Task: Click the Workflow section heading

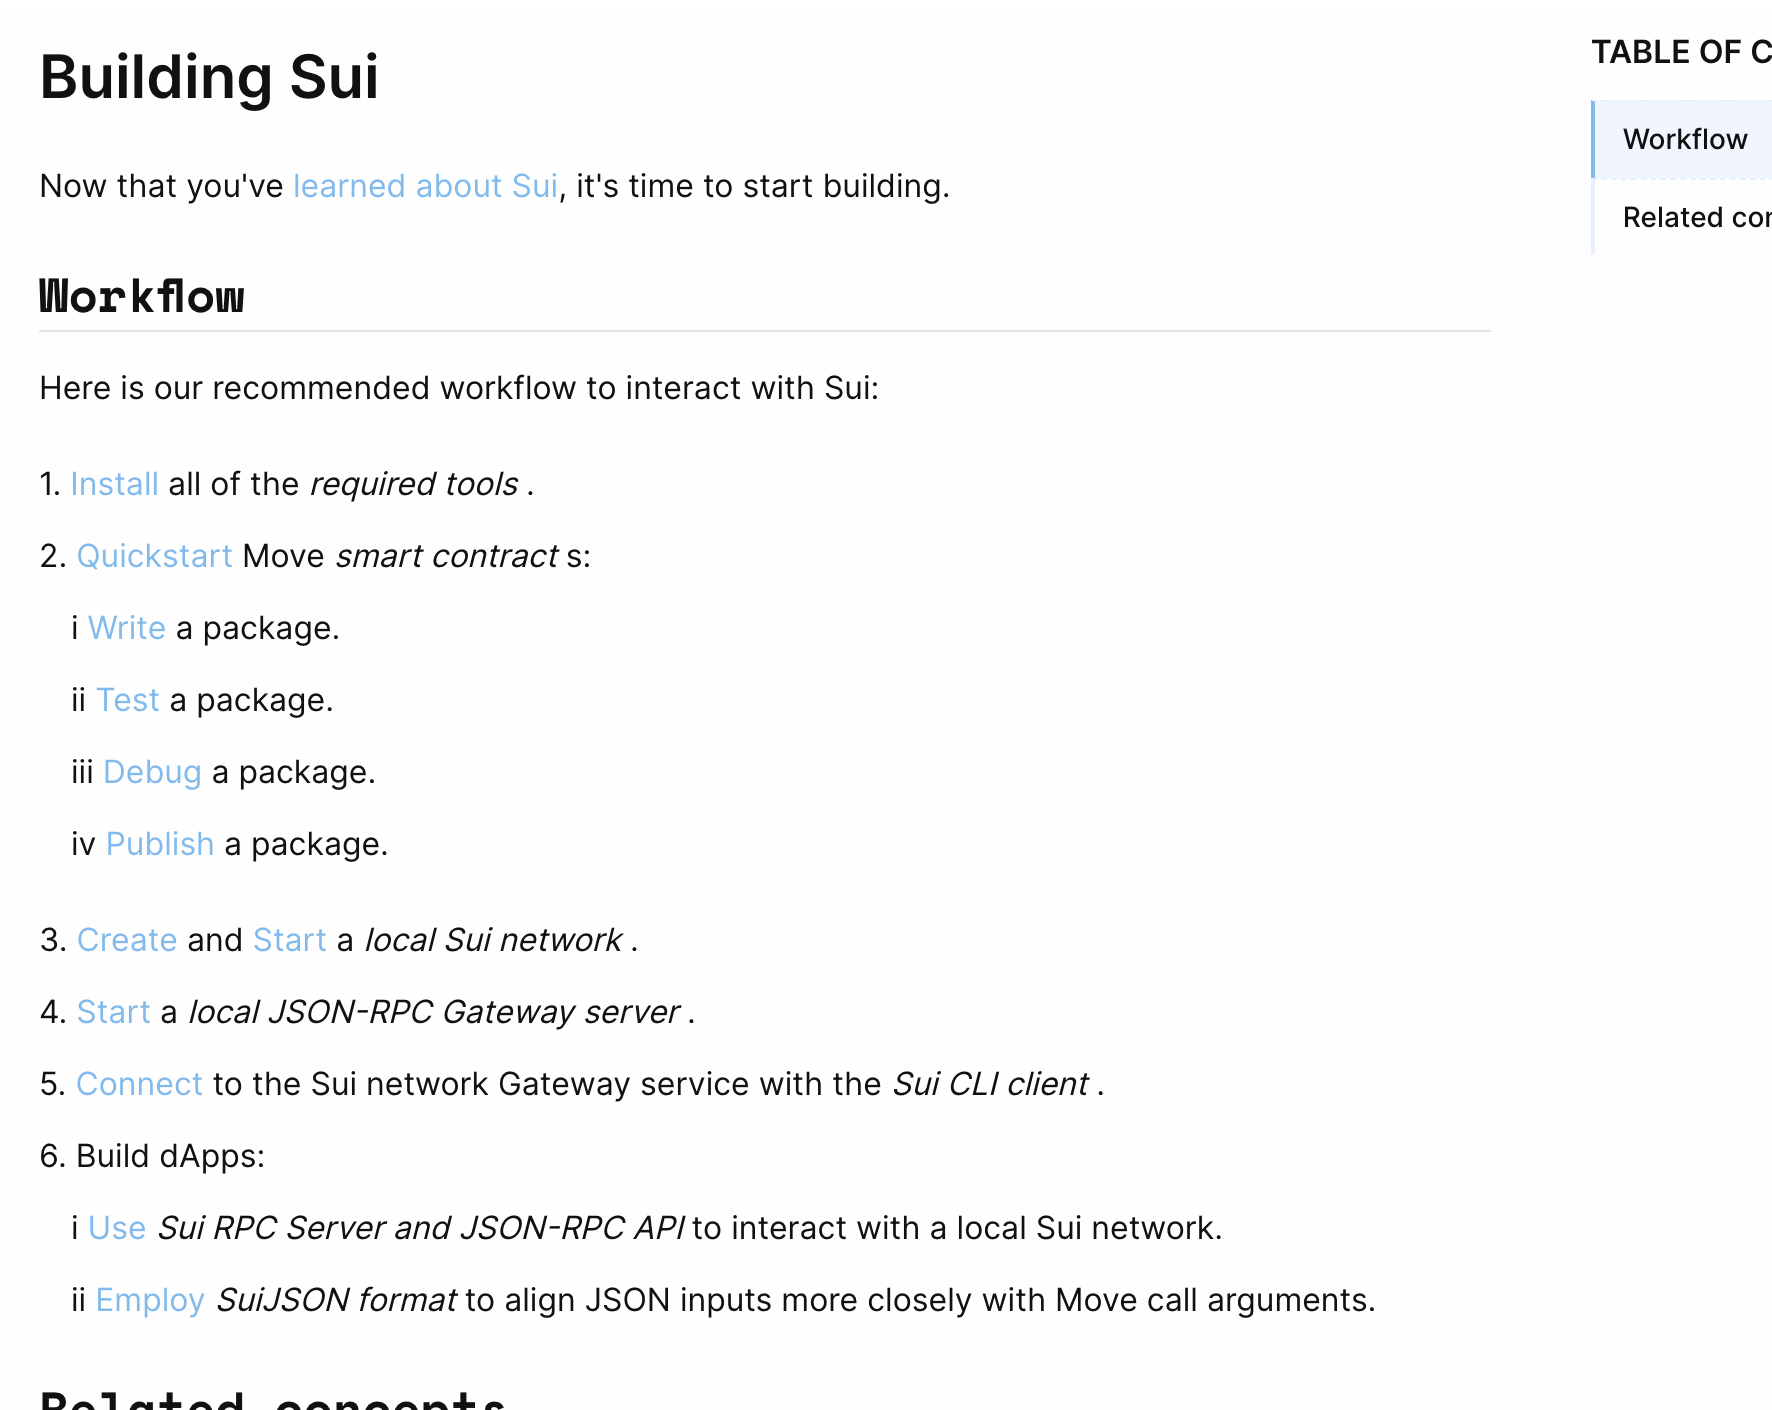Action: coord(141,295)
